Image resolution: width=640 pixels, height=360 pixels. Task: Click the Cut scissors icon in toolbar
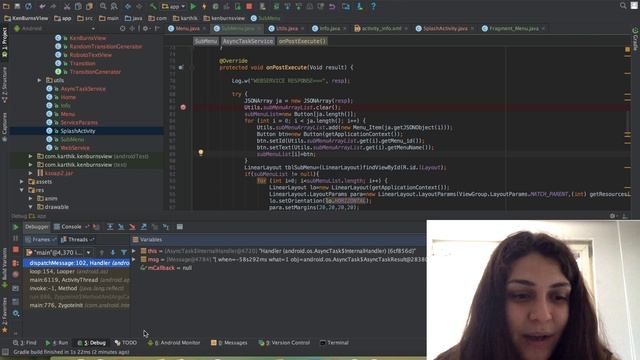click(x=67, y=6)
